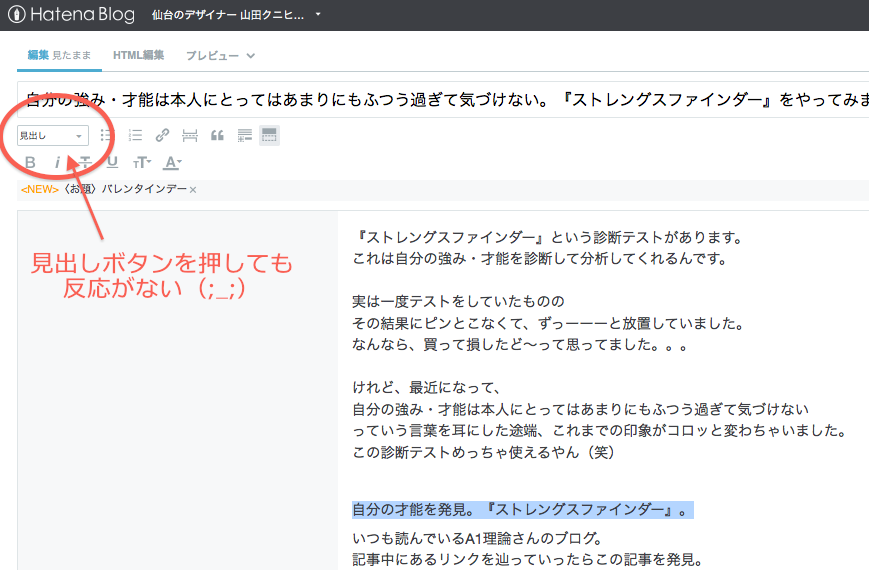Click the line これは自分の強み・才能を診断
Viewport: 869px width, 570px height.
539,258
